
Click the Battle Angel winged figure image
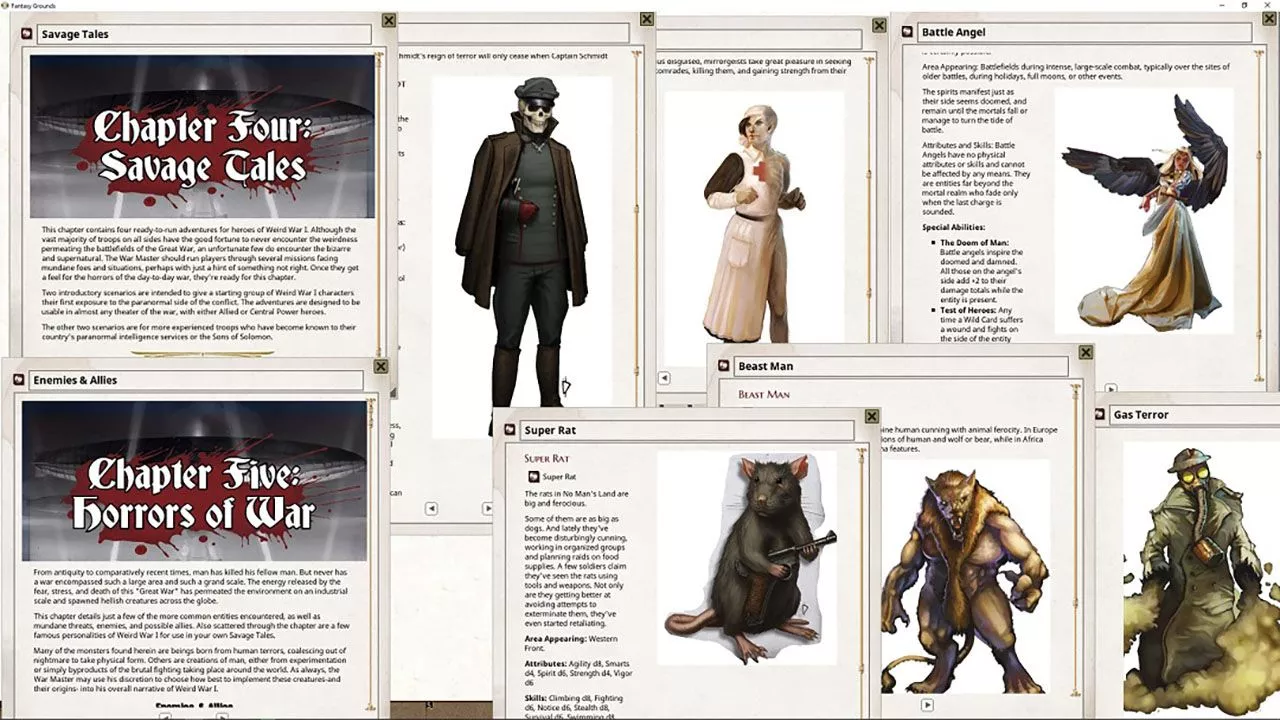tap(1144, 210)
